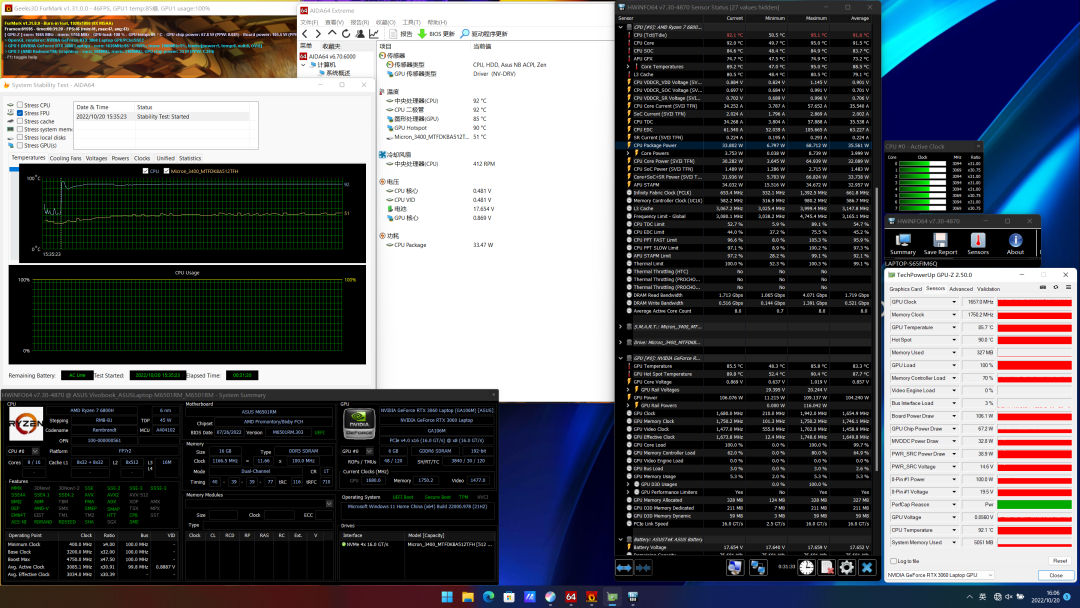Click expand-columns double arrow in sensor status

624,567
